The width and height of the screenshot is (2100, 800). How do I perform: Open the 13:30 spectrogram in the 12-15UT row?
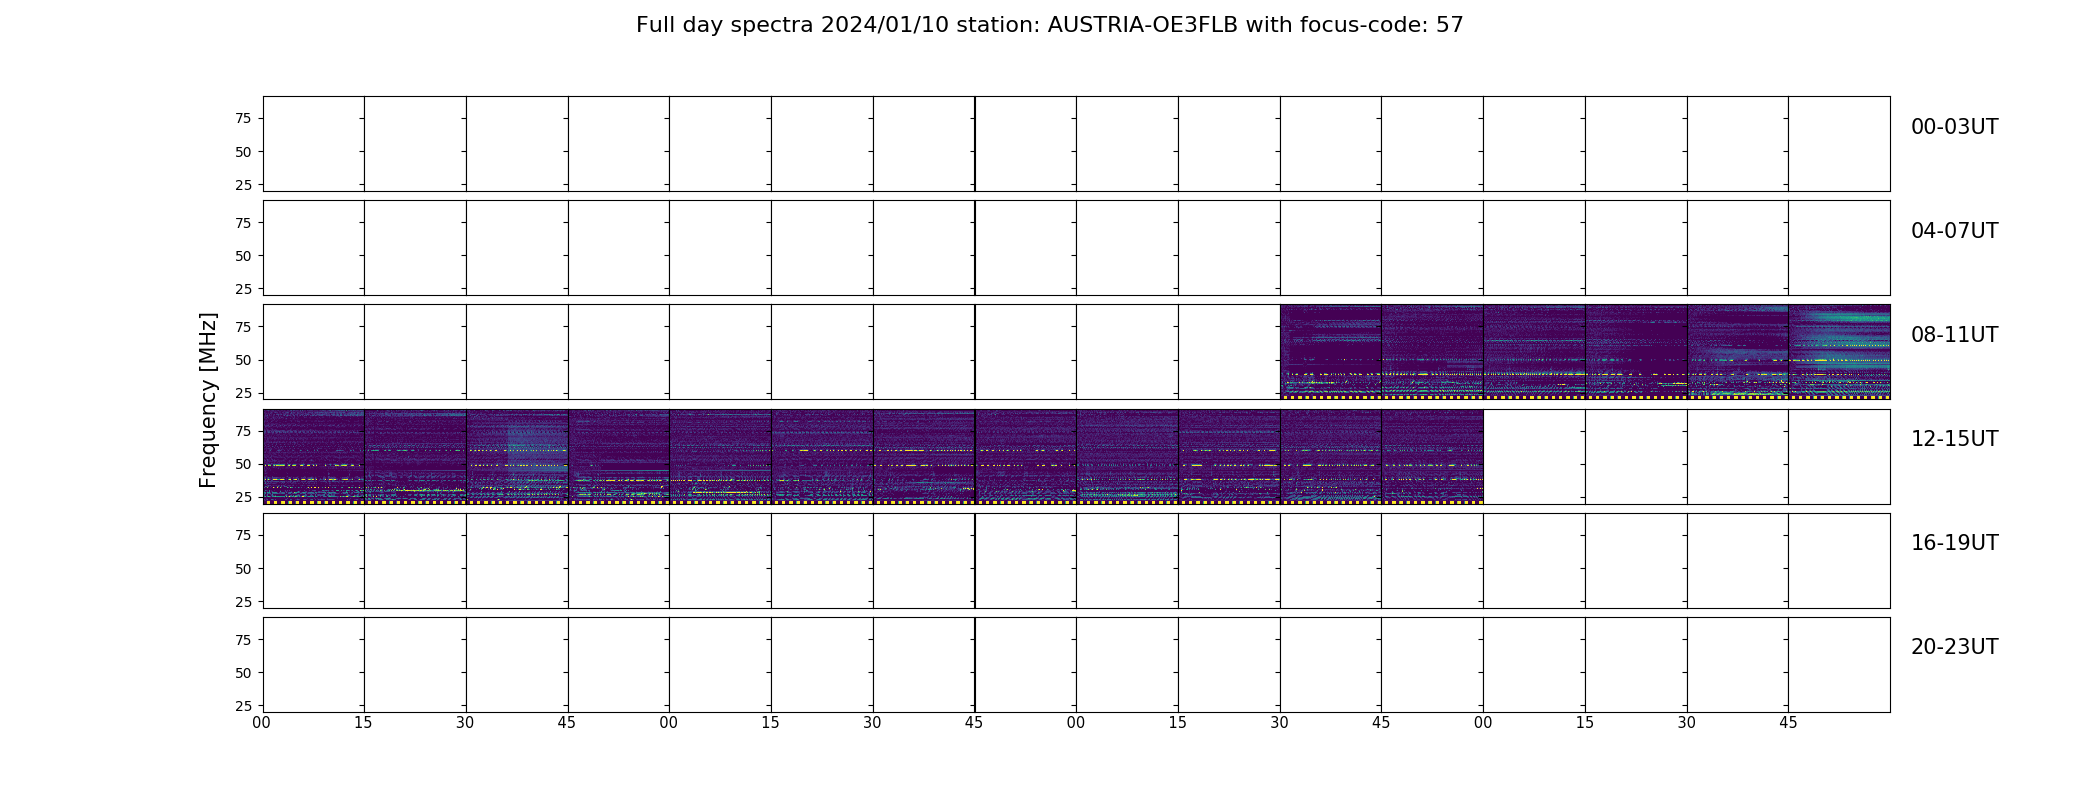(925, 456)
